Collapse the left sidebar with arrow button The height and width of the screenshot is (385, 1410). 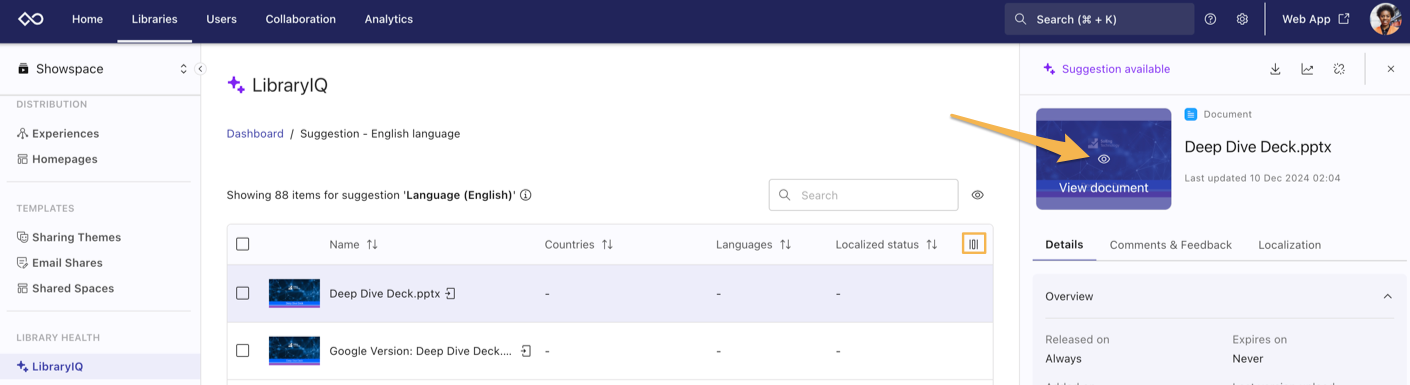200,69
